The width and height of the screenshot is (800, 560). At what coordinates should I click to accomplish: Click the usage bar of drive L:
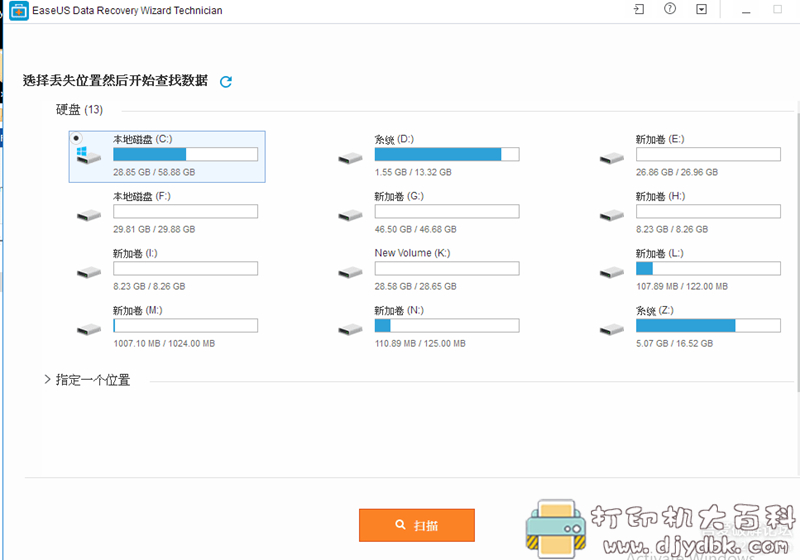[708, 268]
